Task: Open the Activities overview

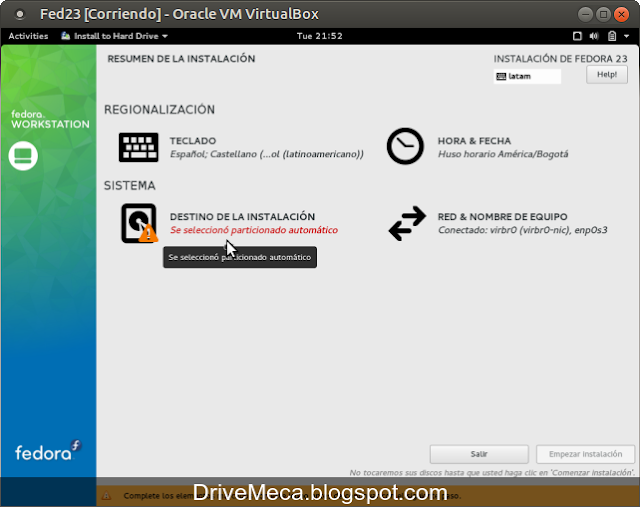Action: (28, 36)
